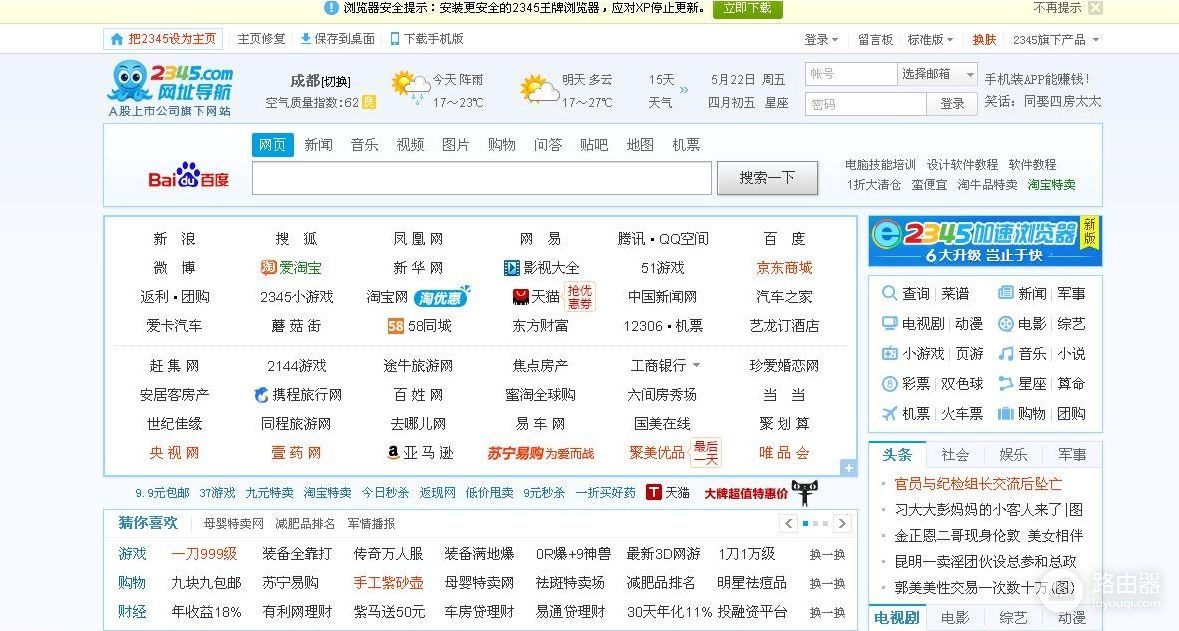Image resolution: width=1179 pixels, height=631 pixels.
Task: Open the 选择邮箱 combo box
Action: [938, 74]
